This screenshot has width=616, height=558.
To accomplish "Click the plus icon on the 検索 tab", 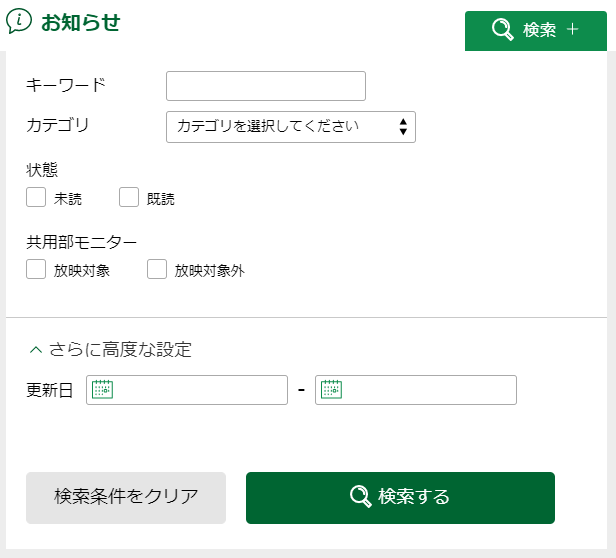I will point(573,30).
